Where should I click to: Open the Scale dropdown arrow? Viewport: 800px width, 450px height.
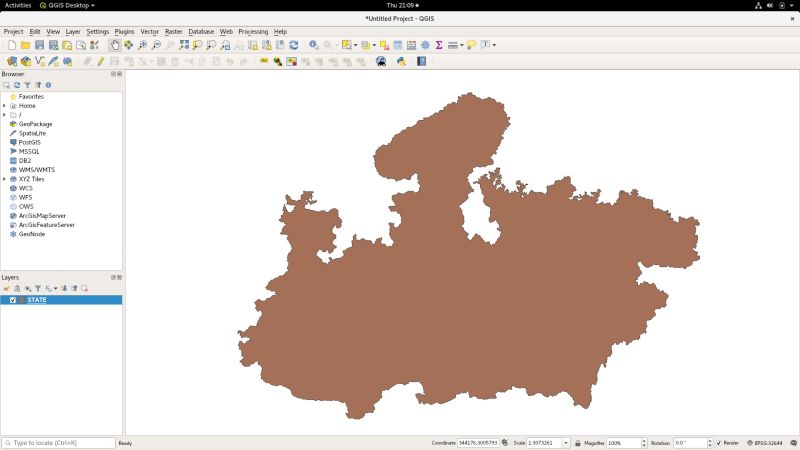pyautogui.click(x=565, y=443)
